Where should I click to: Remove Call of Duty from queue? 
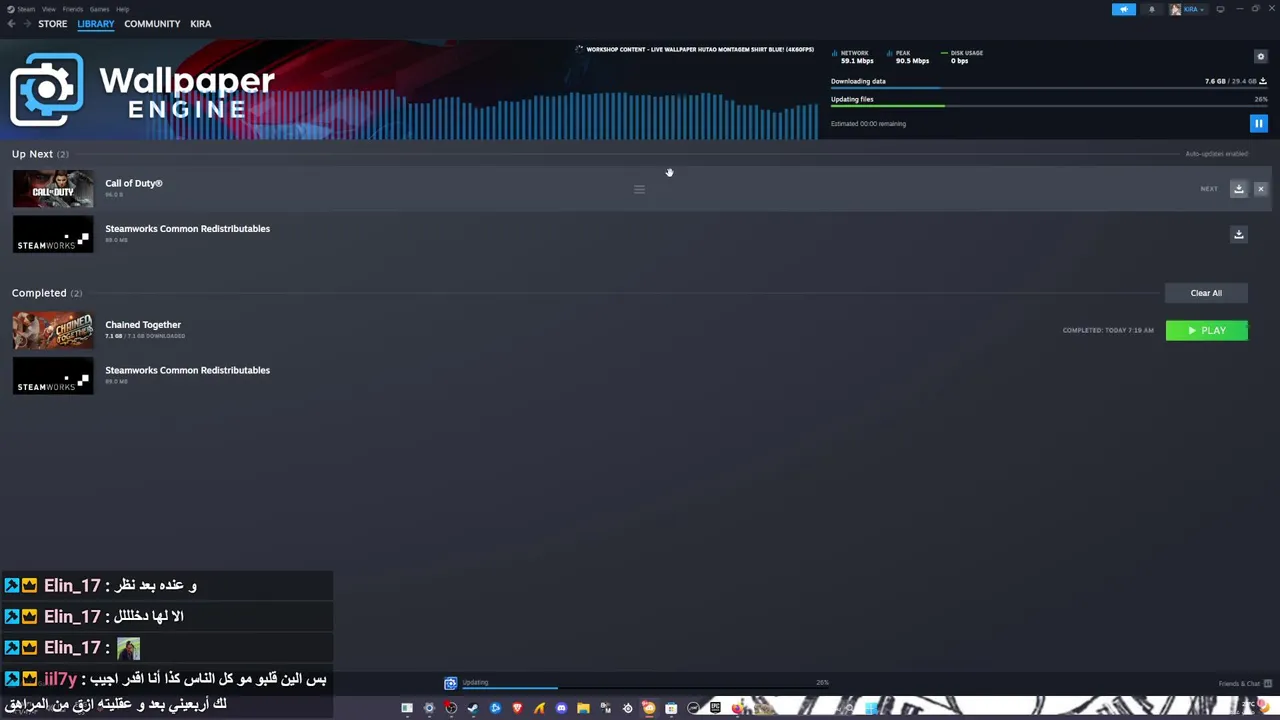1260,188
